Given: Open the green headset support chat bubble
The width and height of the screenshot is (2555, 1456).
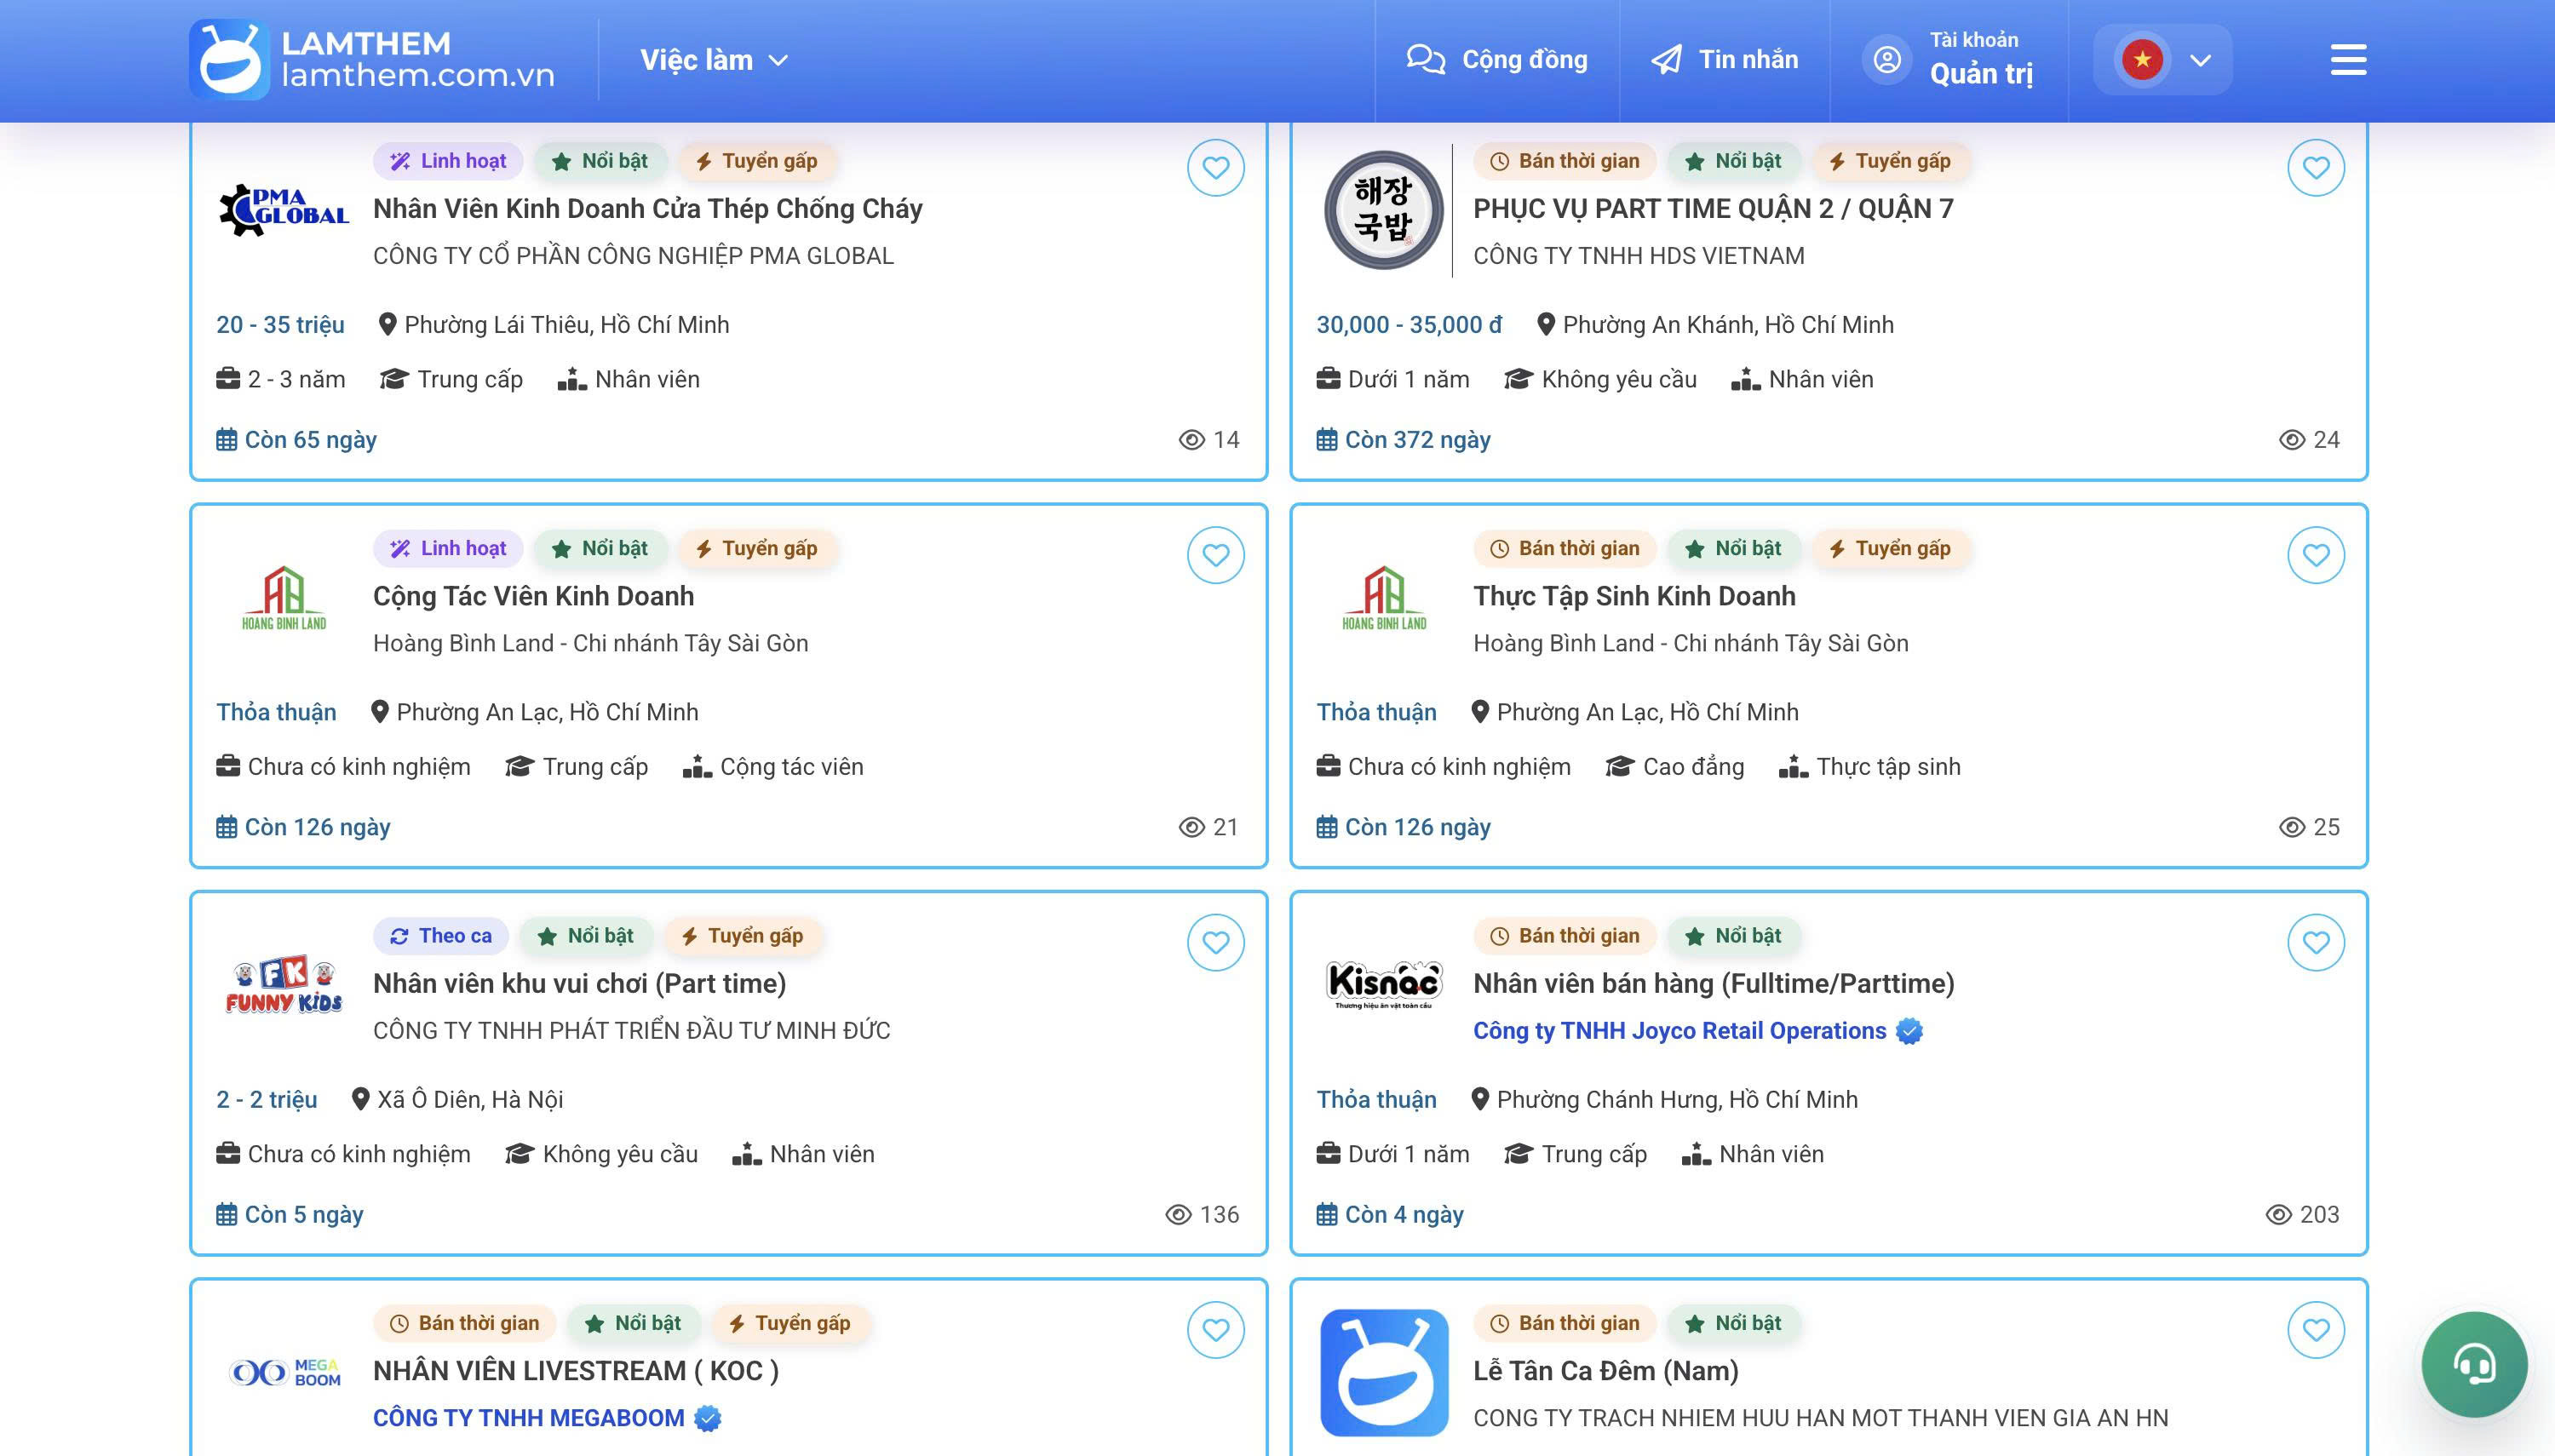Looking at the screenshot, I should tap(2474, 1364).
